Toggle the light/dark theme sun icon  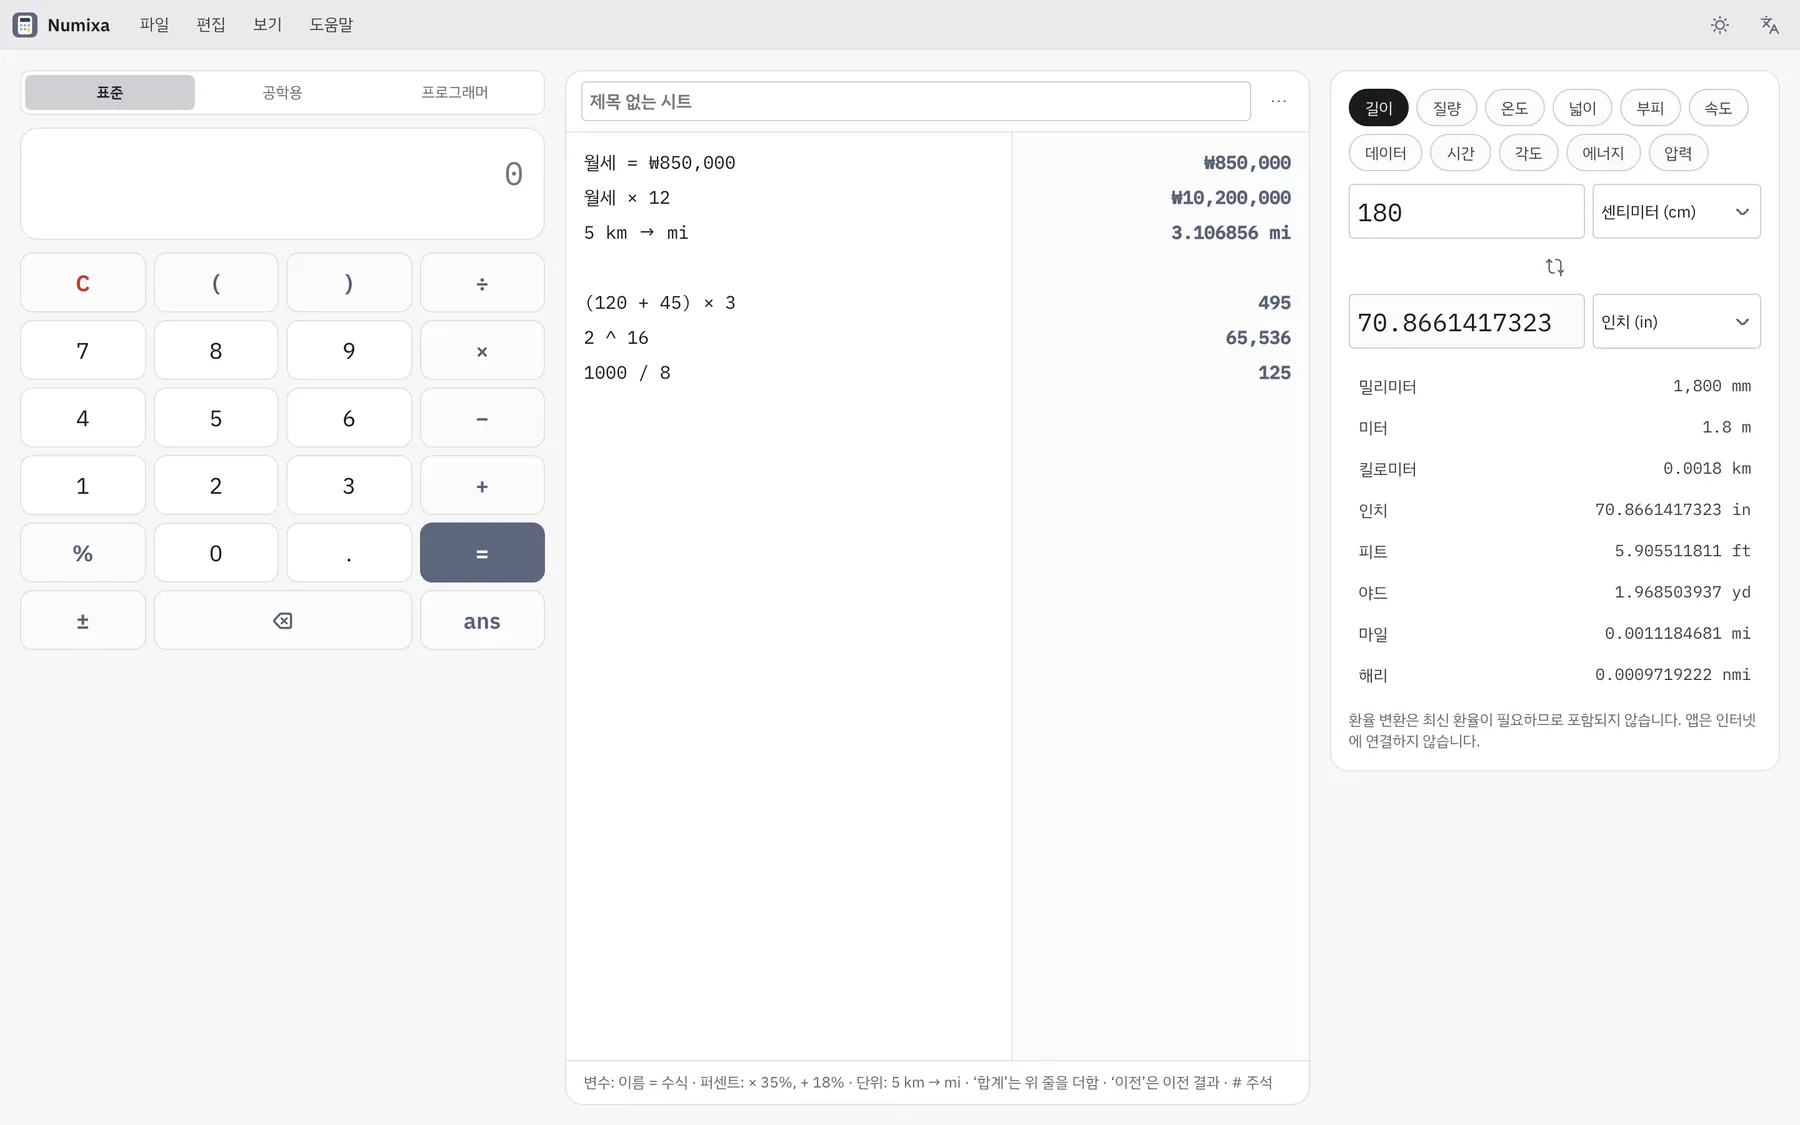1719,25
